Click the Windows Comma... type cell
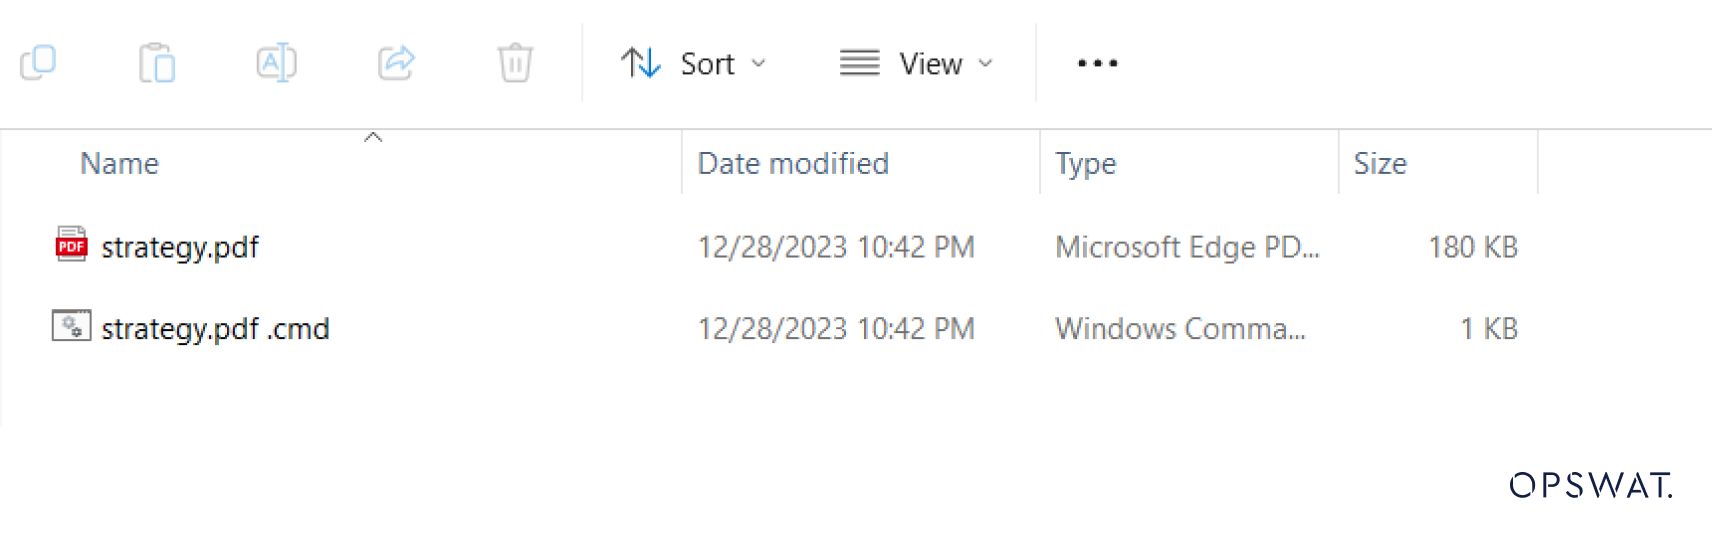Image resolution: width=1712 pixels, height=540 pixels. [1180, 329]
